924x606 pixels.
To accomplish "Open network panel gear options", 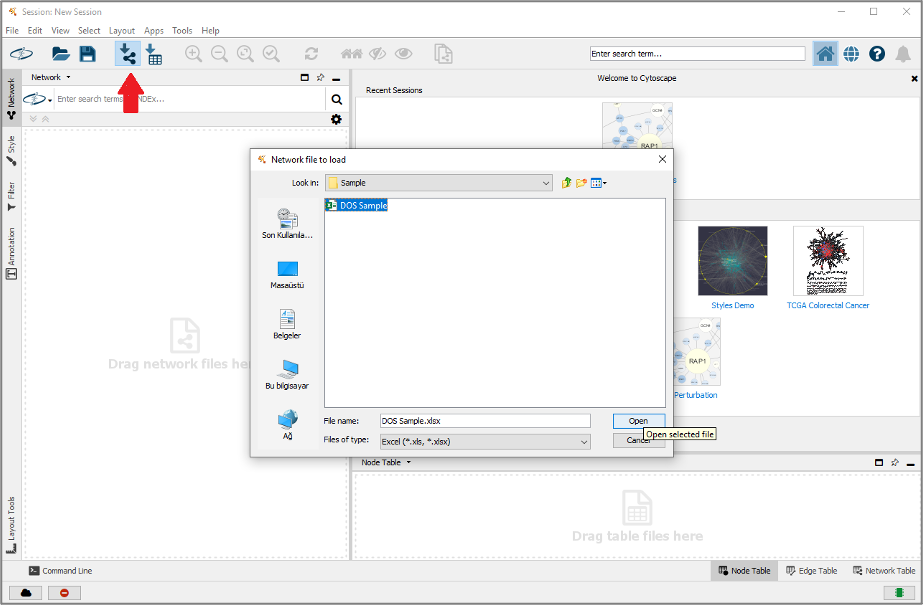I will [x=336, y=120].
